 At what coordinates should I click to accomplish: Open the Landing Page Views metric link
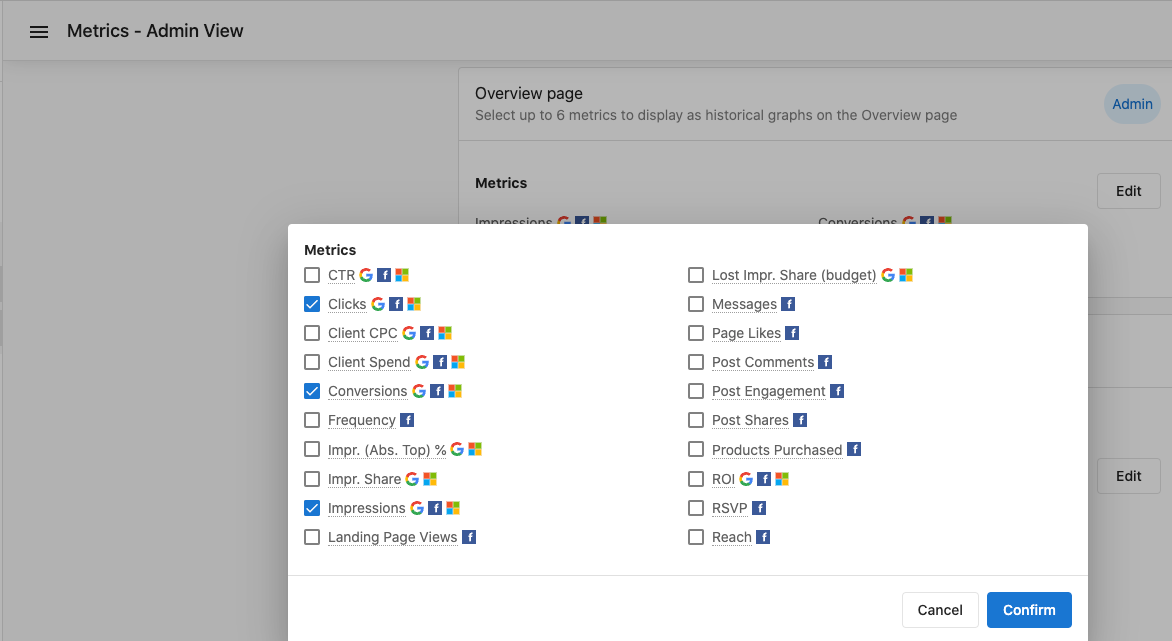point(390,537)
